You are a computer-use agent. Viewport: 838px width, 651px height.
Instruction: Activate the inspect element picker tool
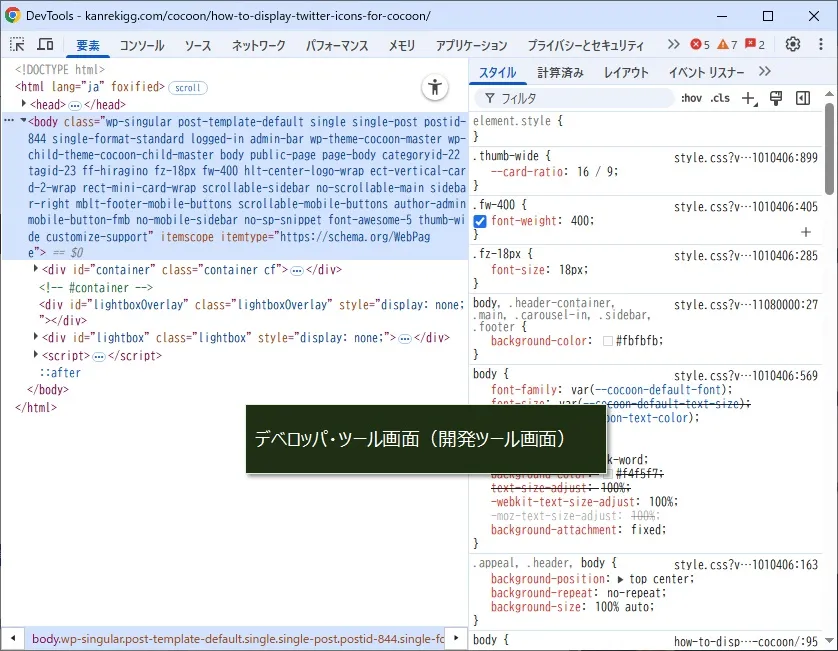[18, 45]
